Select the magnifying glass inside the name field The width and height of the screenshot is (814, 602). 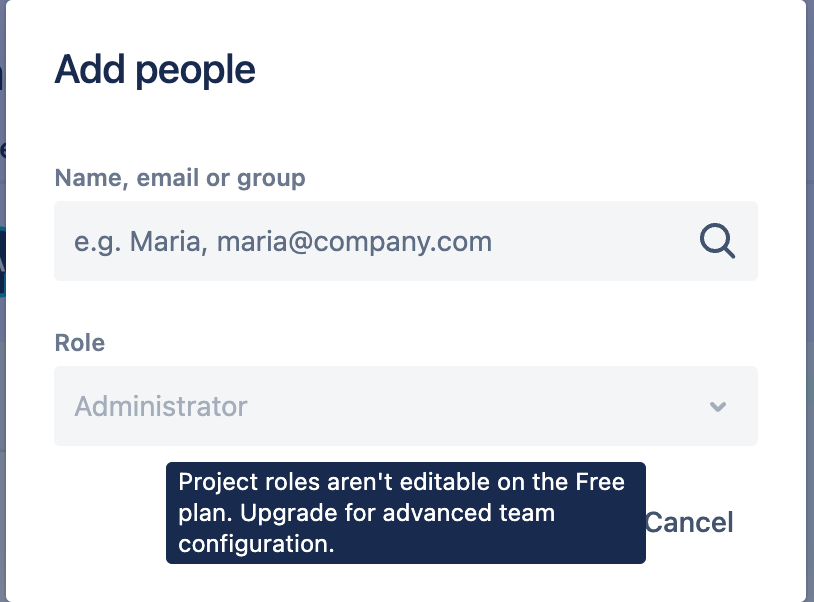tap(716, 241)
